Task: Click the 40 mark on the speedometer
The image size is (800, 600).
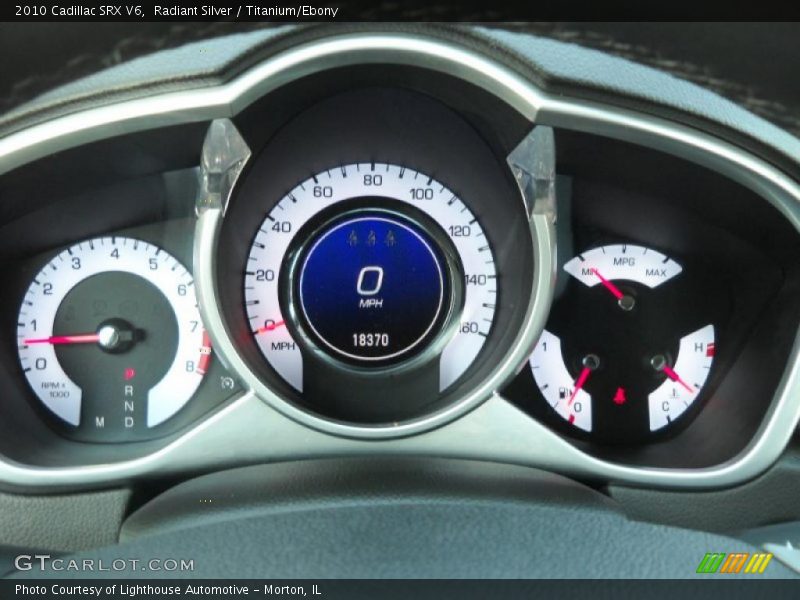Action: click(281, 227)
